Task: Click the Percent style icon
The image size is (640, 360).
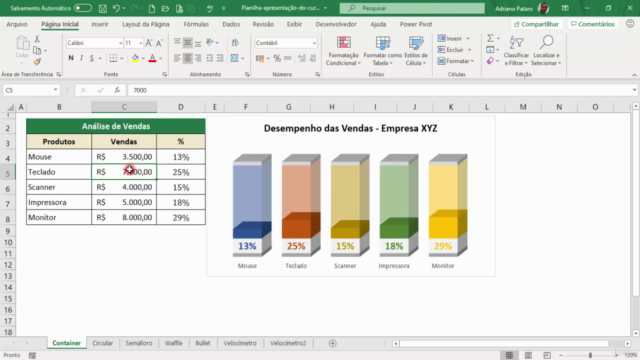Action: [x=277, y=58]
